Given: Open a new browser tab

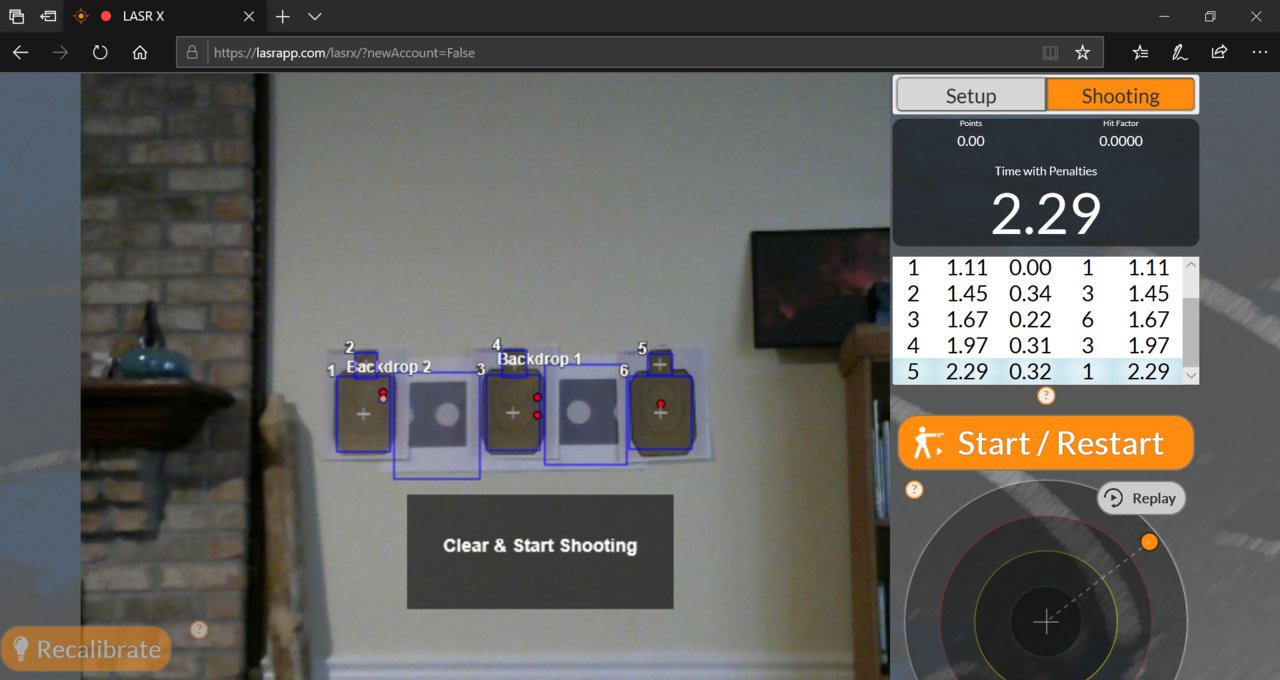Looking at the screenshot, I should 283,16.
